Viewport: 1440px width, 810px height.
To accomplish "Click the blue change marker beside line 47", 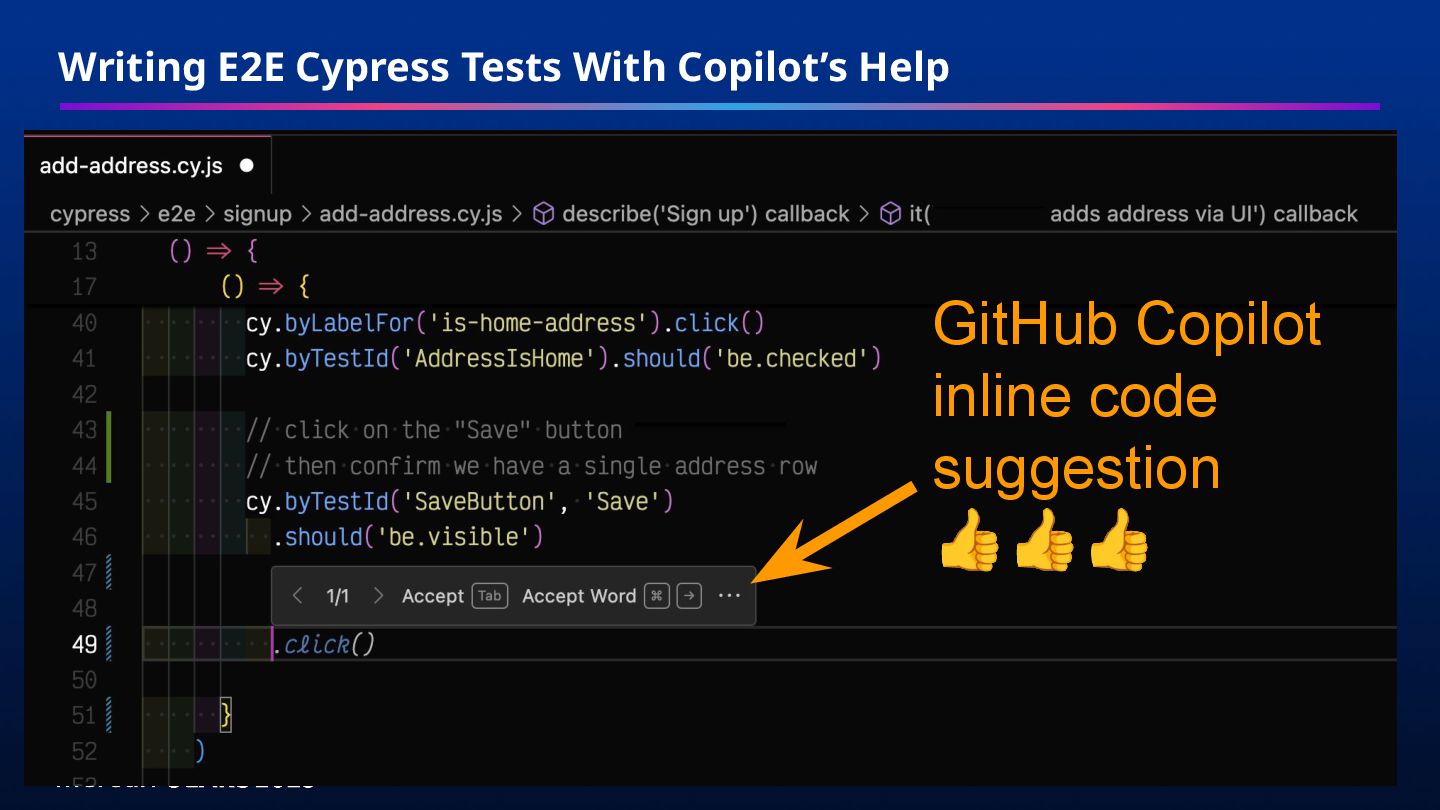I will 108,574.
